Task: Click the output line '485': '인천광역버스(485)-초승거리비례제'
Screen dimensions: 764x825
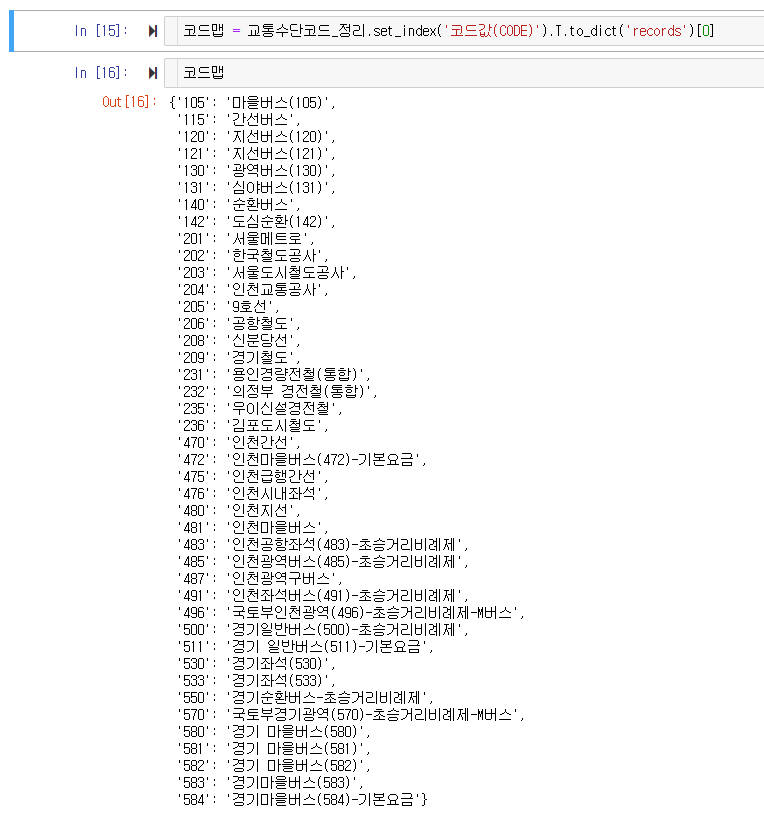Action: (323, 562)
